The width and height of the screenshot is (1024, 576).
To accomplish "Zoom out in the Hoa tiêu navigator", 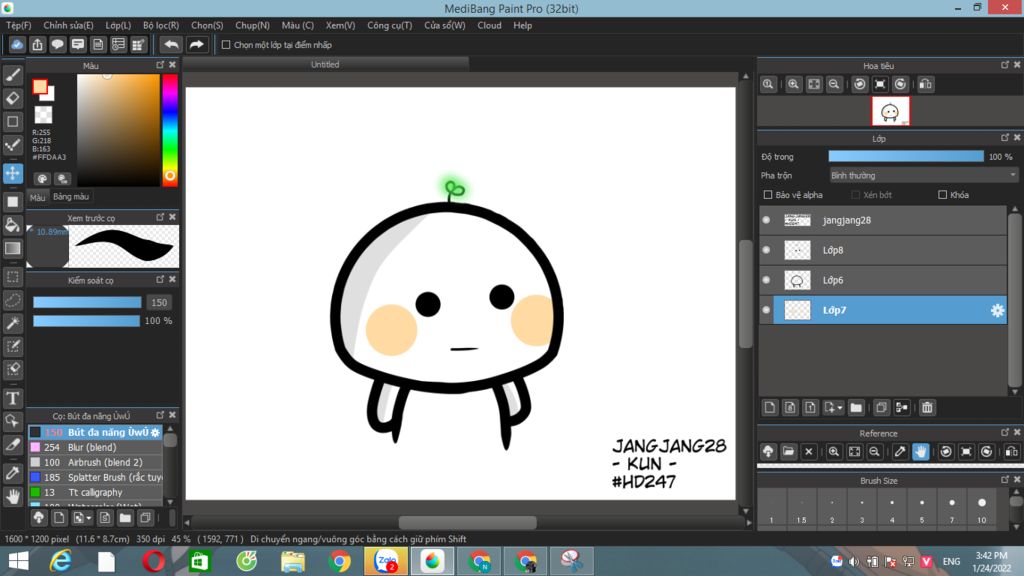I will pos(834,84).
